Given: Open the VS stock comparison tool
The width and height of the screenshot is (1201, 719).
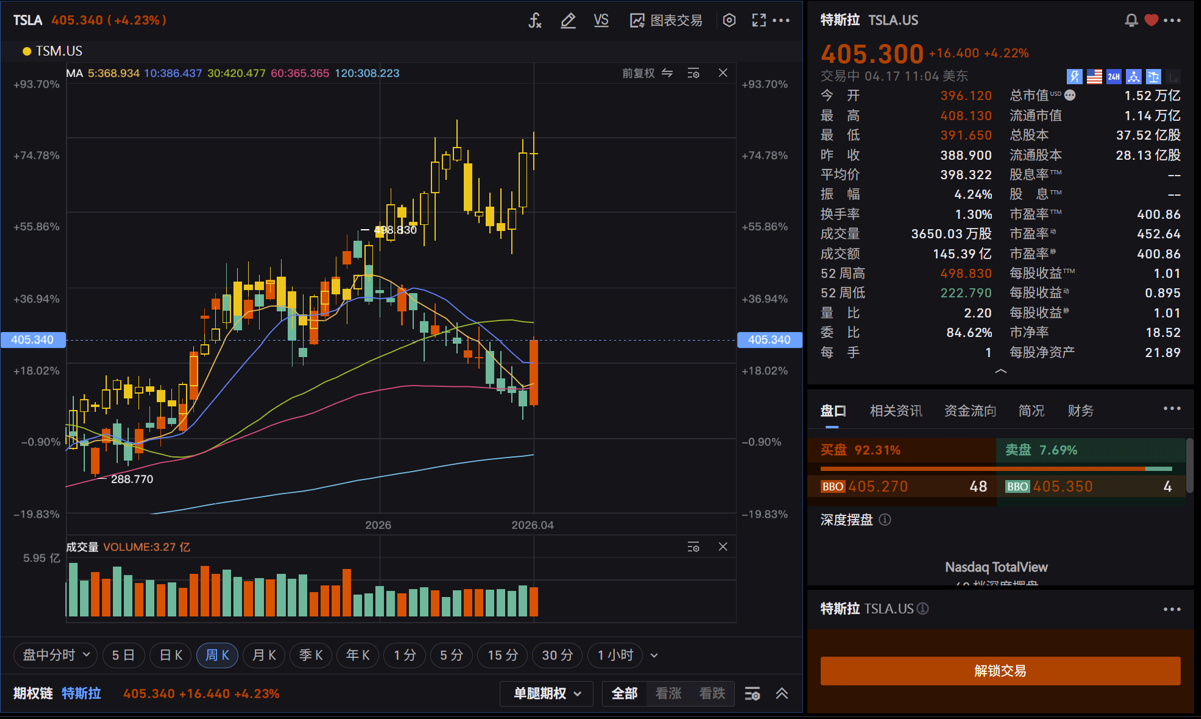Looking at the screenshot, I should click(x=601, y=20).
